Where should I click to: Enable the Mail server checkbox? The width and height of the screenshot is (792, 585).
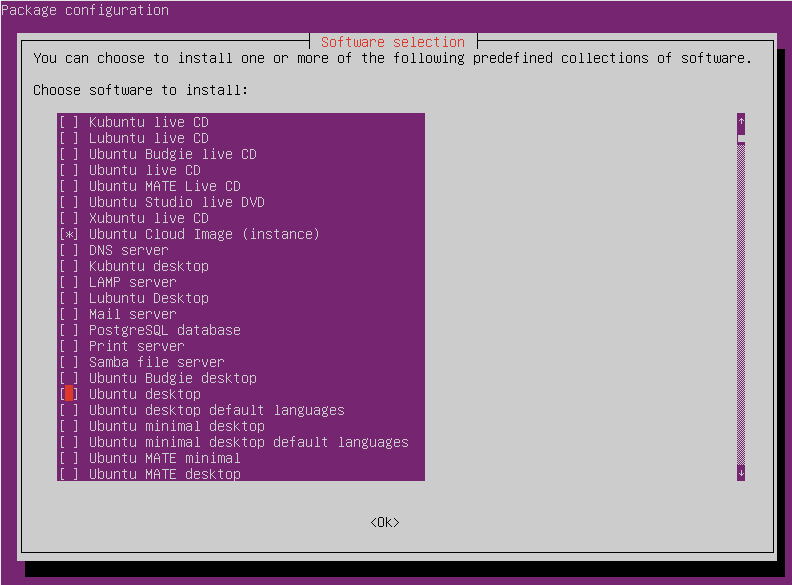69,314
